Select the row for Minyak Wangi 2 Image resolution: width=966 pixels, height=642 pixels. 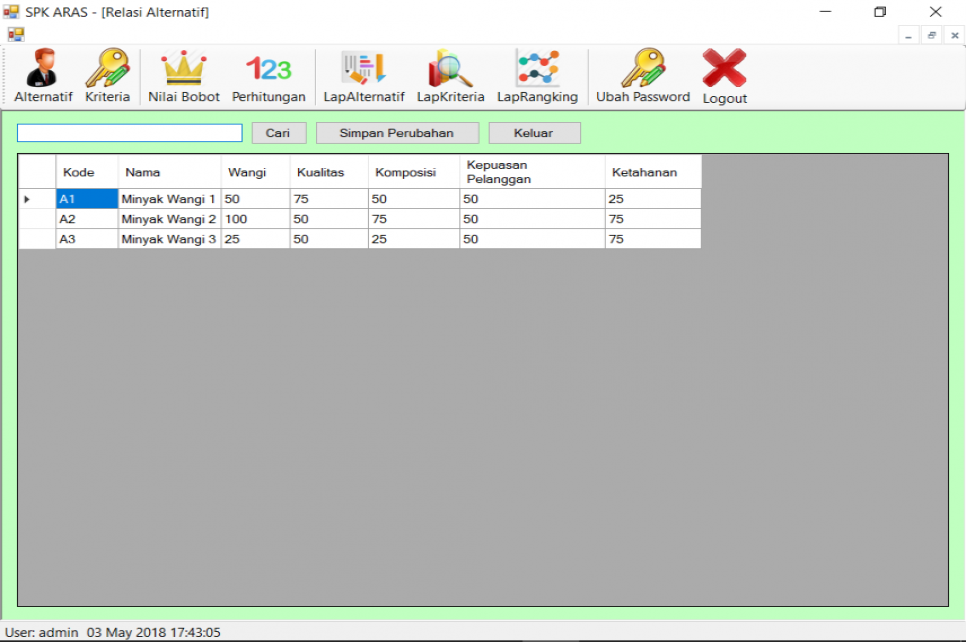[x=168, y=218]
